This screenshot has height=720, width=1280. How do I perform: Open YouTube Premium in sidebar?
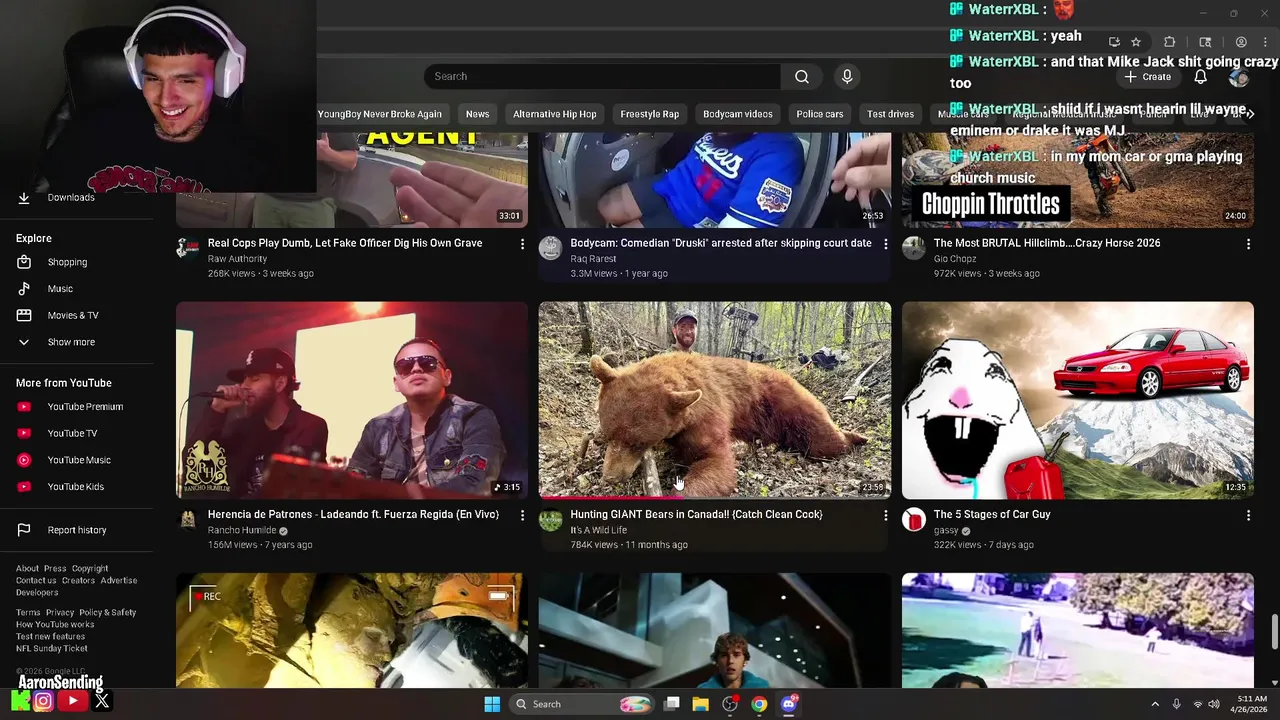85,407
